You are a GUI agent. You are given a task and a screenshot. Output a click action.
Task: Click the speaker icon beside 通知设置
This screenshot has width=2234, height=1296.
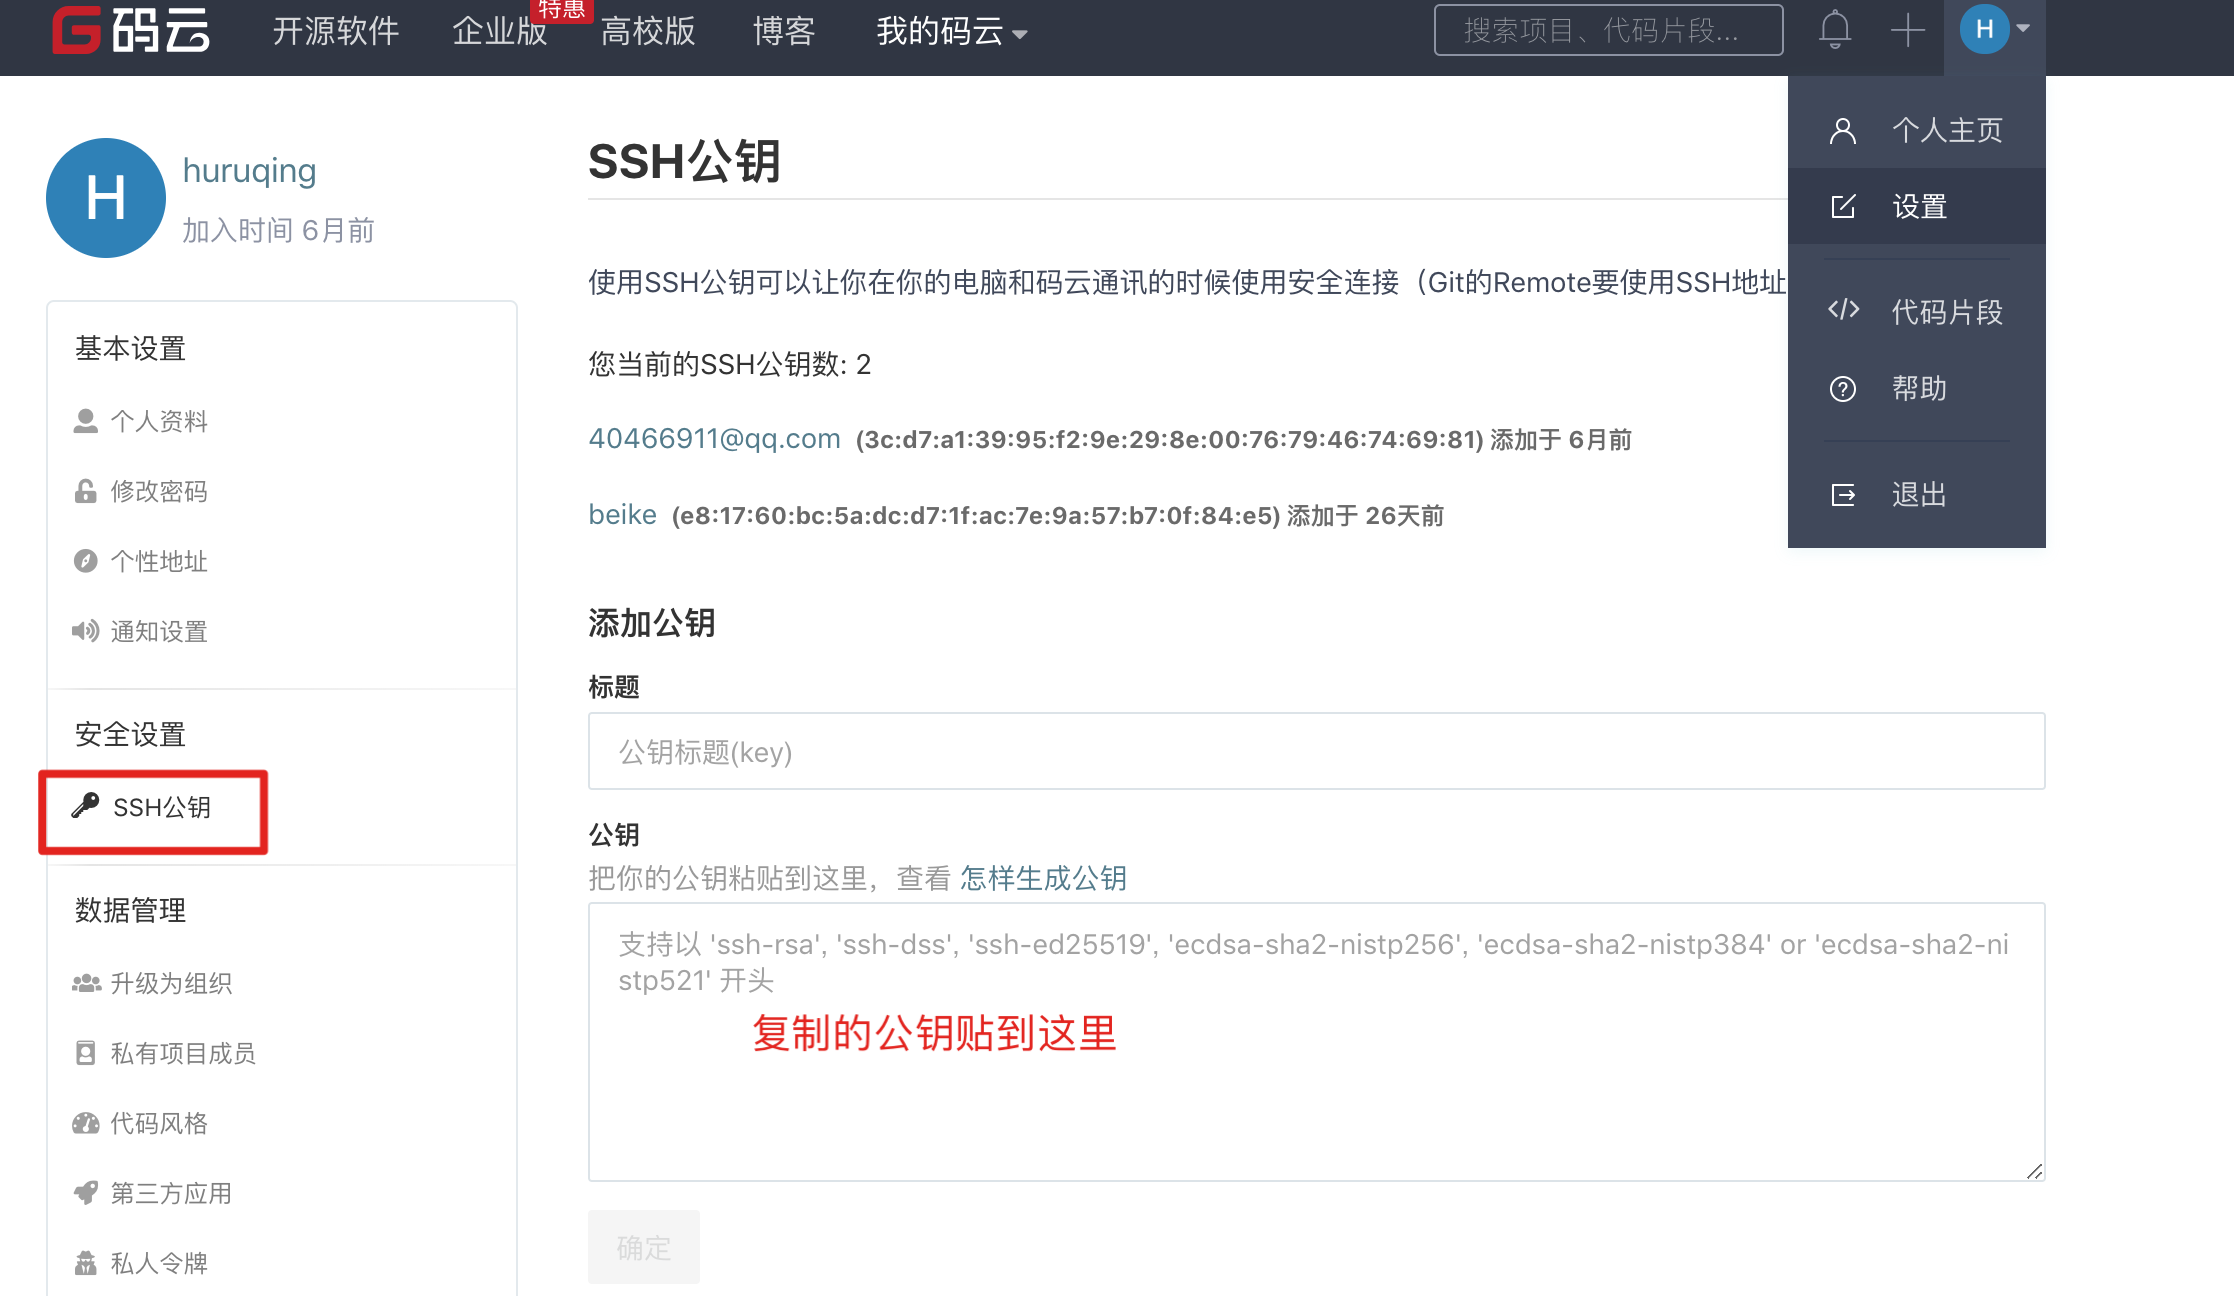tap(85, 630)
